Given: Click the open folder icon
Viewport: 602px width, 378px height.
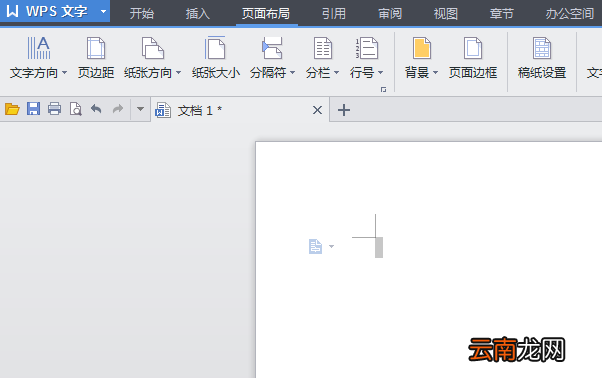Looking at the screenshot, I should (x=12, y=109).
